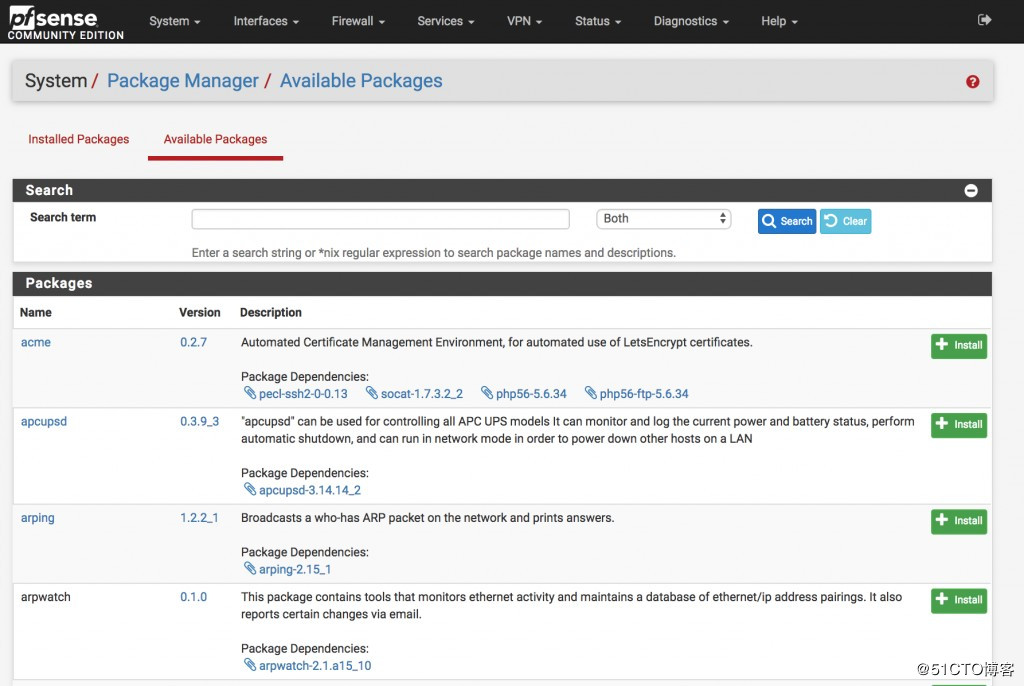Open the Both search scope dropdown
1024x686 pixels.
click(663, 219)
